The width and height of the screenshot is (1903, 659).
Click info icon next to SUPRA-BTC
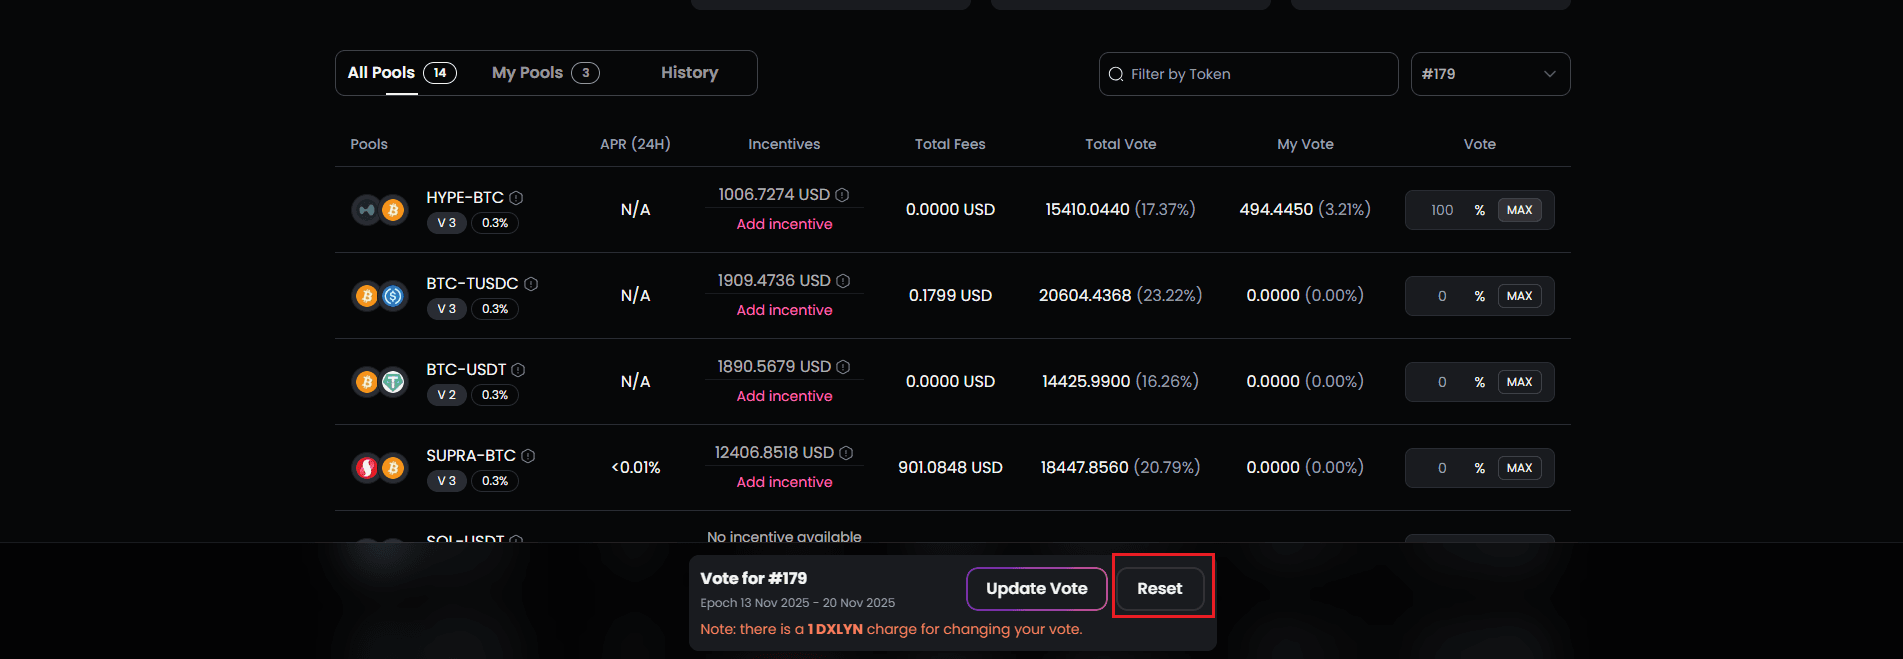coord(528,456)
